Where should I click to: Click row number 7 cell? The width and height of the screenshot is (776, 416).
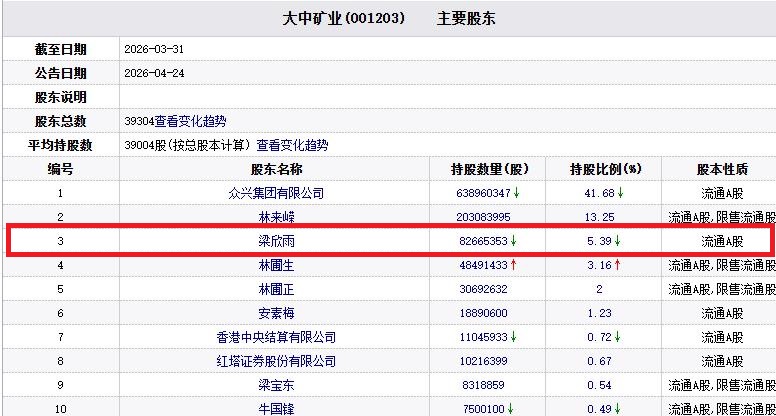60,337
